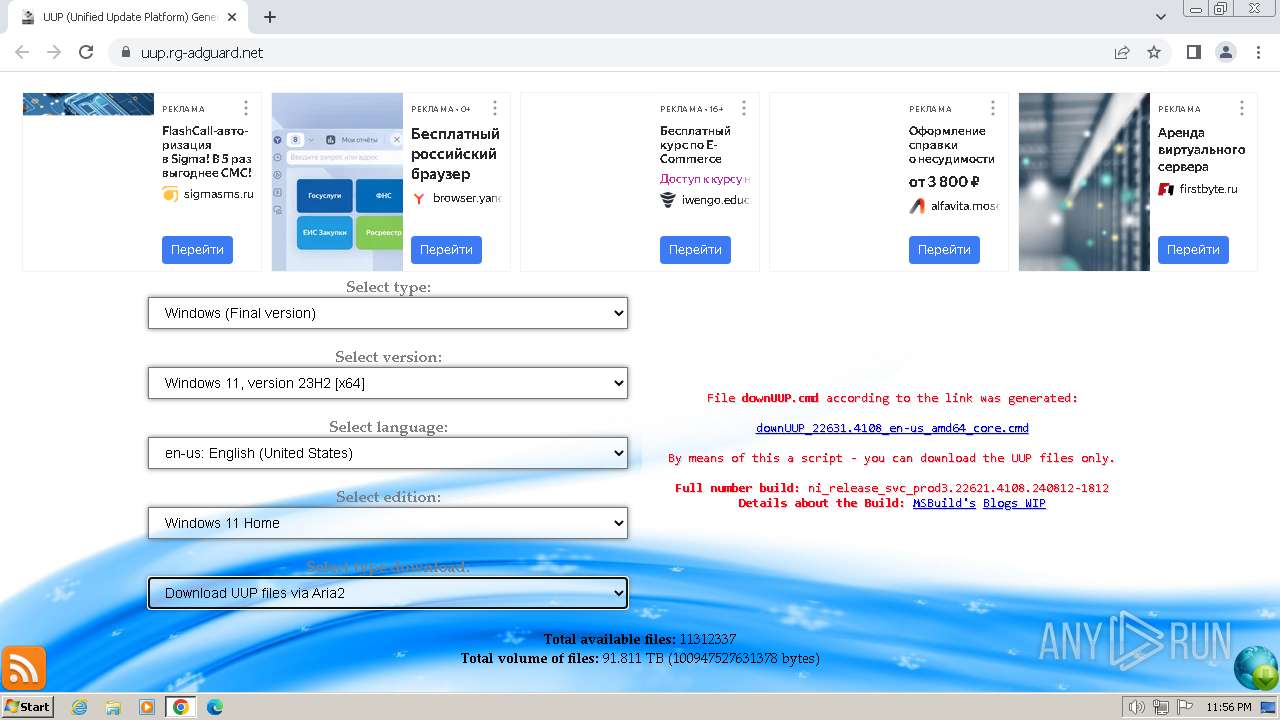This screenshot has width=1280, height=720.
Task: Open options on the firstbyte.ru ad
Action: coord(1242,108)
